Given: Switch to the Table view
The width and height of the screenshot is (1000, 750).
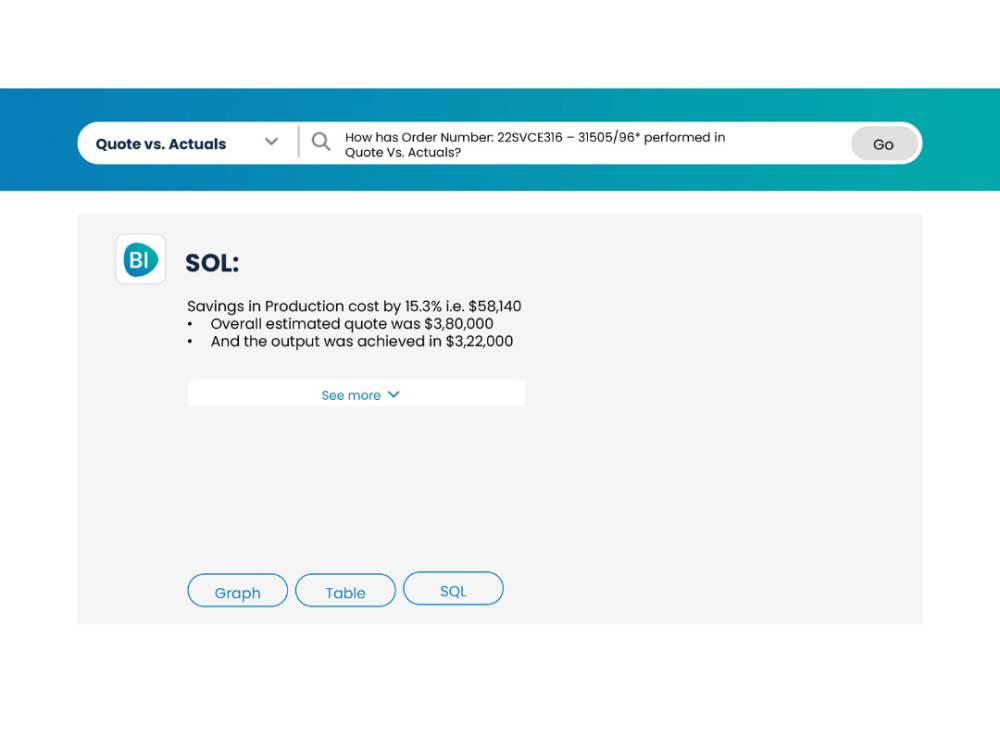Looking at the screenshot, I should point(345,591).
